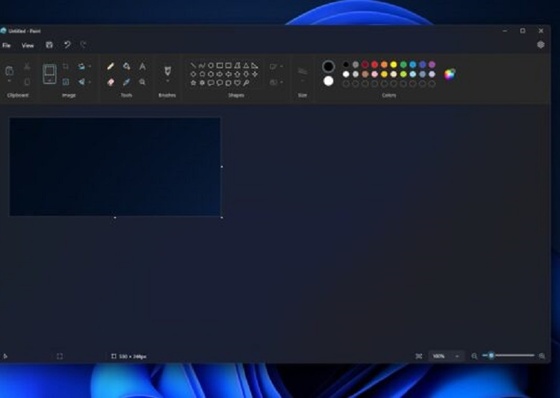Click the Crop icon
This screenshot has width=560, height=398.
(66, 66)
